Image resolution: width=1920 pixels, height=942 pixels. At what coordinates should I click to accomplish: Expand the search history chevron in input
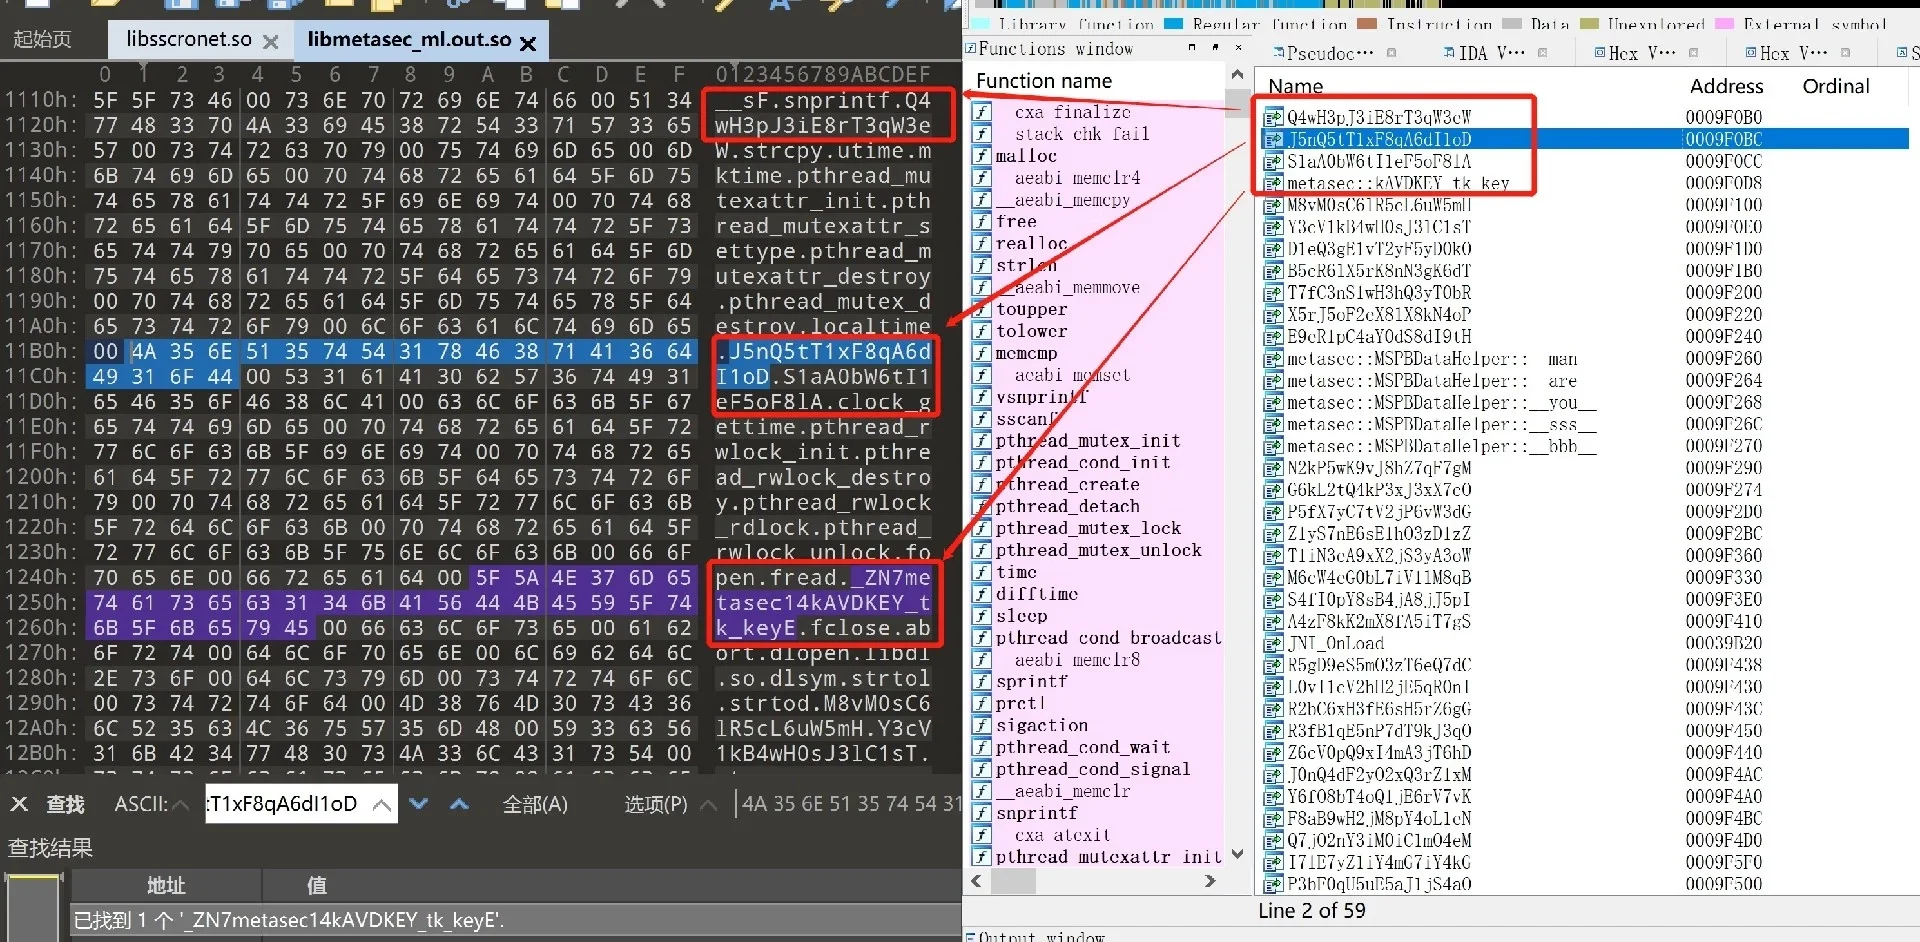click(x=382, y=804)
